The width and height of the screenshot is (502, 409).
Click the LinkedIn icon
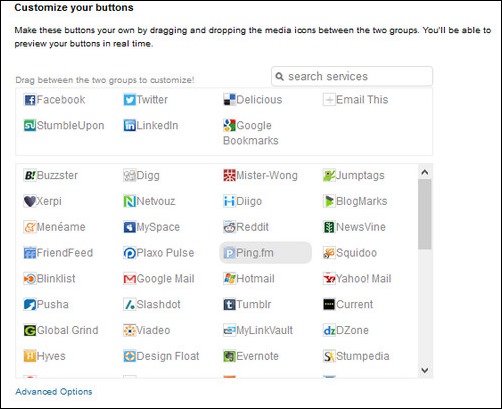[x=129, y=125]
